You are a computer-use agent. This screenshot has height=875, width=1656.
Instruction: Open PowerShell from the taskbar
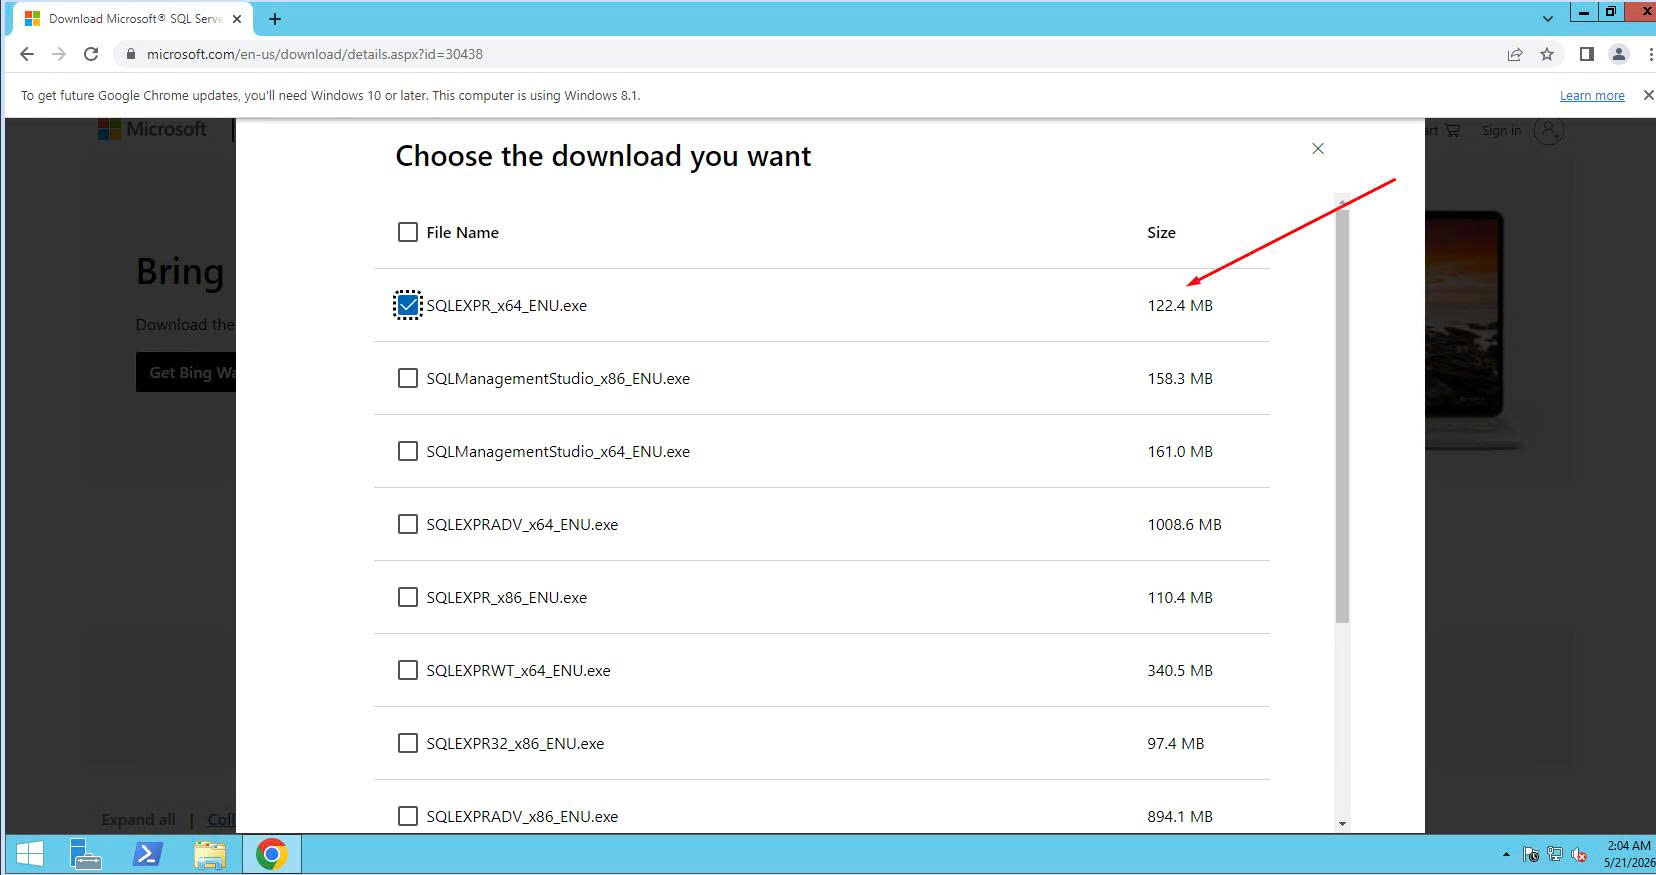click(x=148, y=854)
